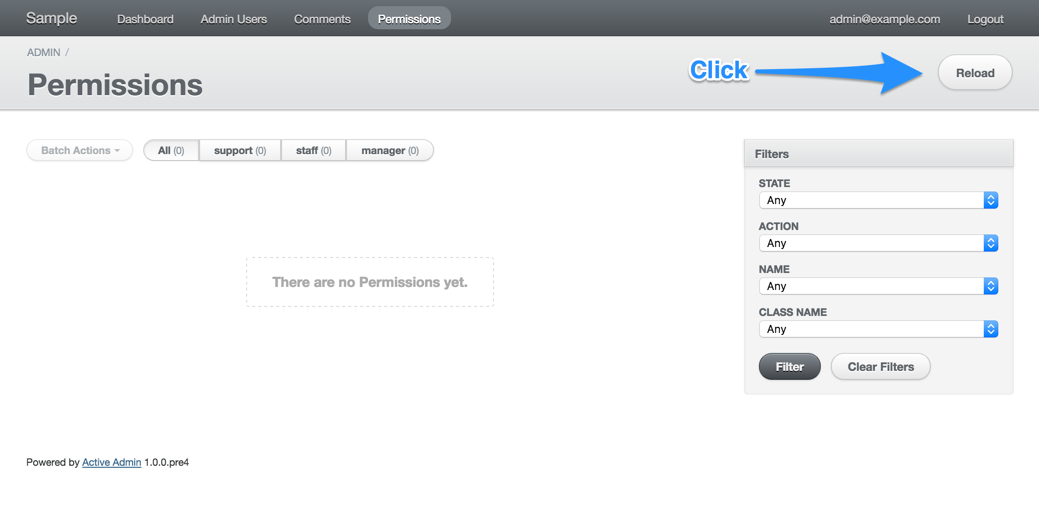The image size is (1039, 508).
Task: Open the Batch Actions dropdown
Action: point(79,151)
